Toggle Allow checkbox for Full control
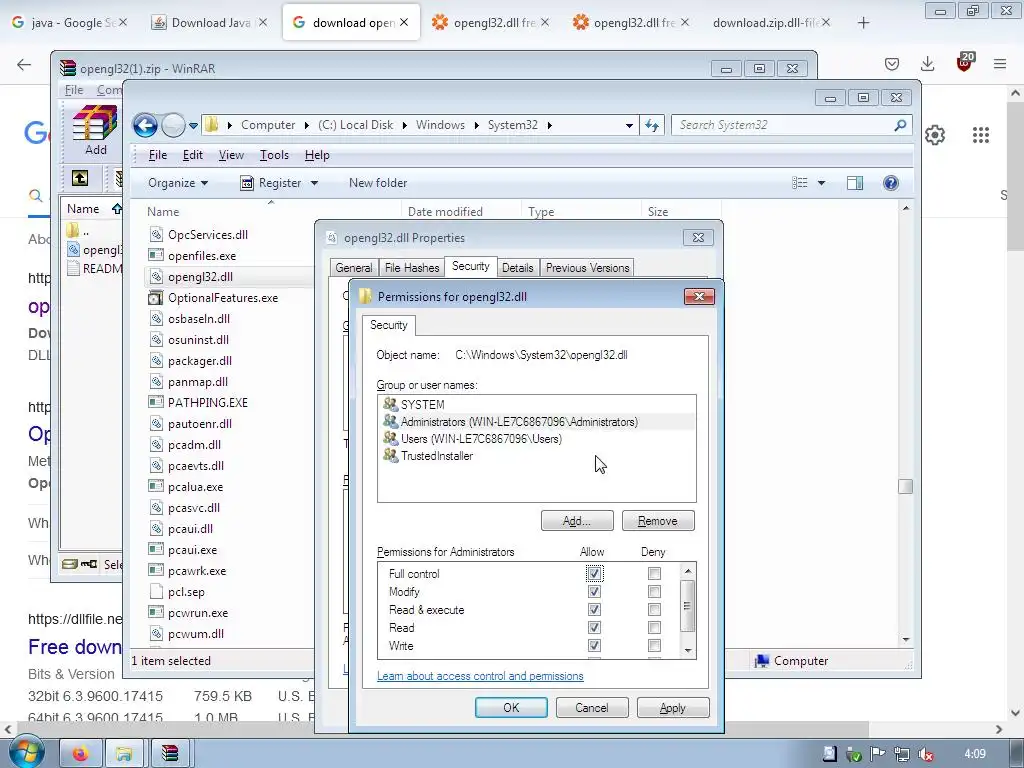Viewport: 1024px width, 768px height. (594, 573)
